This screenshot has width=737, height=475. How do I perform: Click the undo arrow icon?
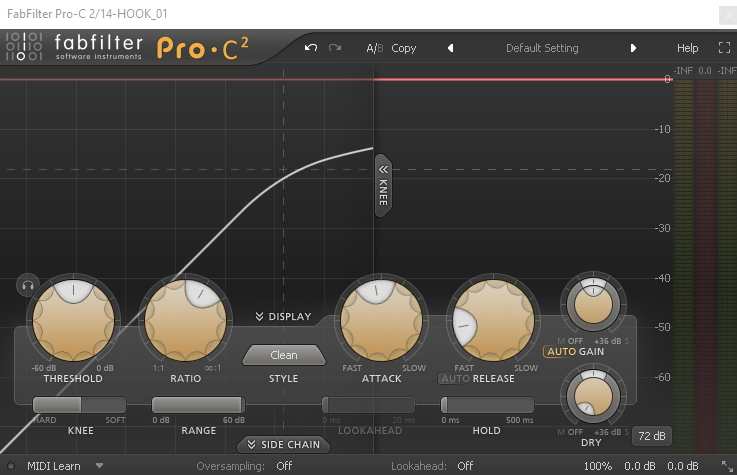coord(311,48)
